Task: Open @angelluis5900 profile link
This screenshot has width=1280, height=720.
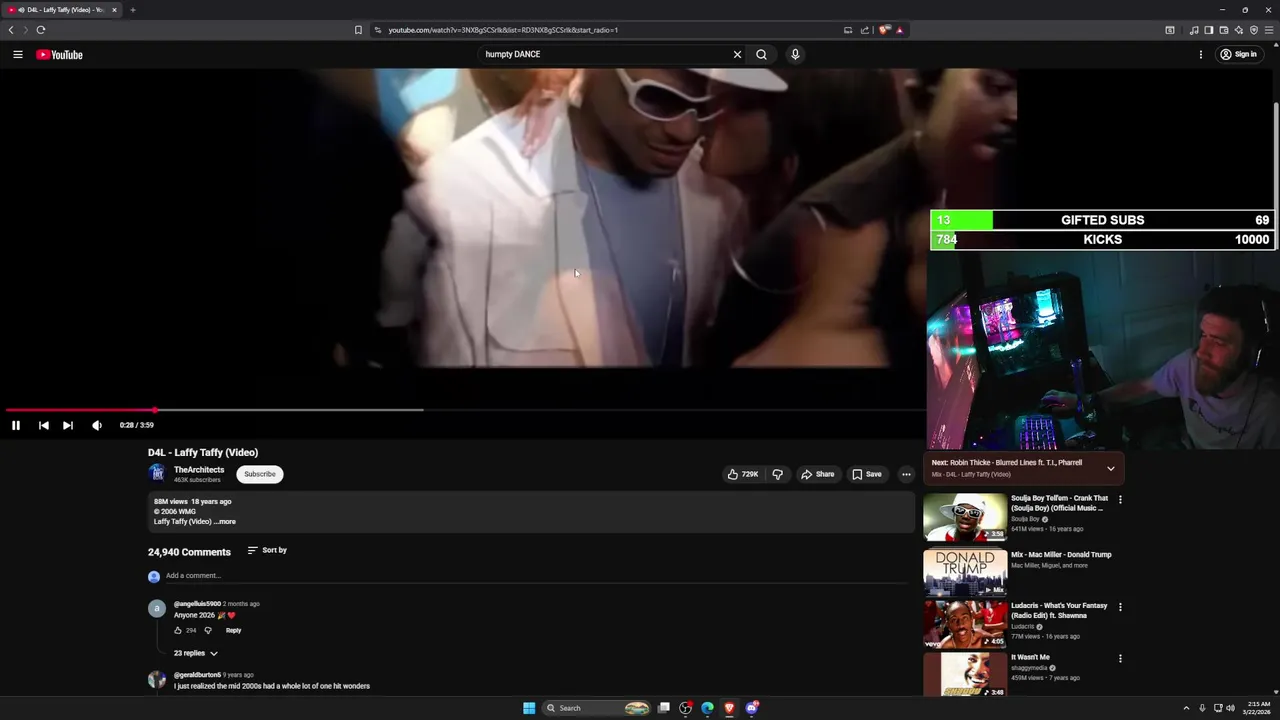Action: pos(197,604)
